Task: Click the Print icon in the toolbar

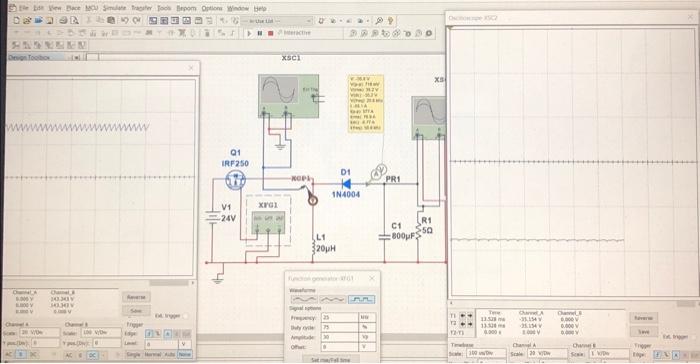Action: 63,20
